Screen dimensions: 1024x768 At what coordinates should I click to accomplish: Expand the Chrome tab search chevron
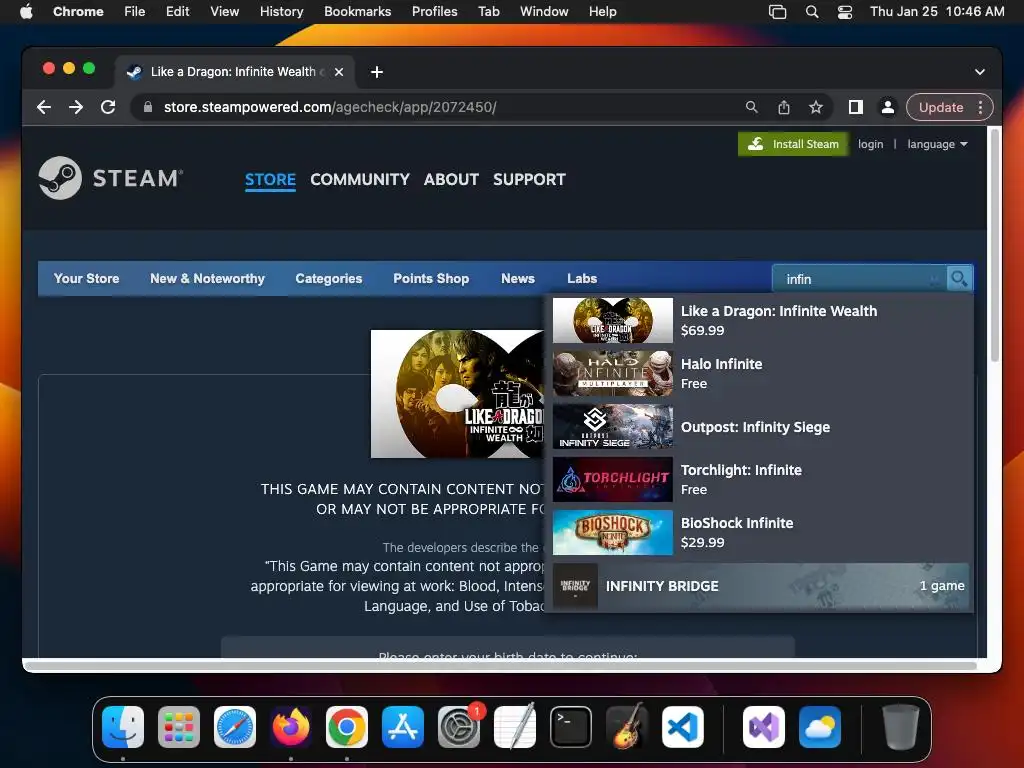[980, 72]
